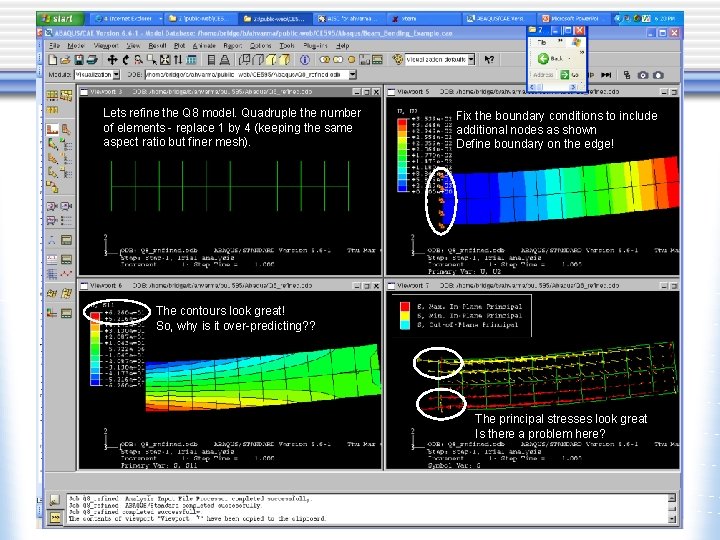Click the Common Plot Options icon
The height and width of the screenshot is (540, 720).
tap(52, 96)
